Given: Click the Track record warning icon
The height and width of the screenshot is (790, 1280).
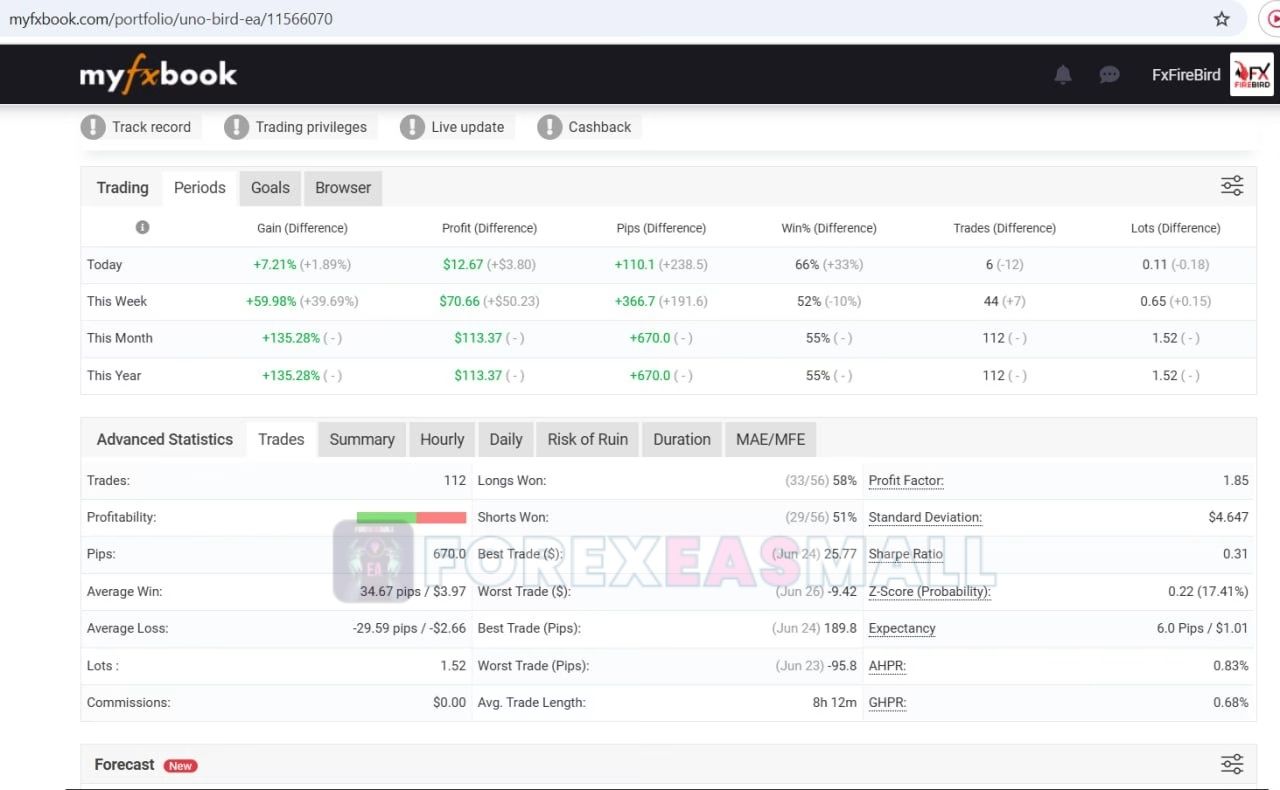Looking at the screenshot, I should coord(93,127).
